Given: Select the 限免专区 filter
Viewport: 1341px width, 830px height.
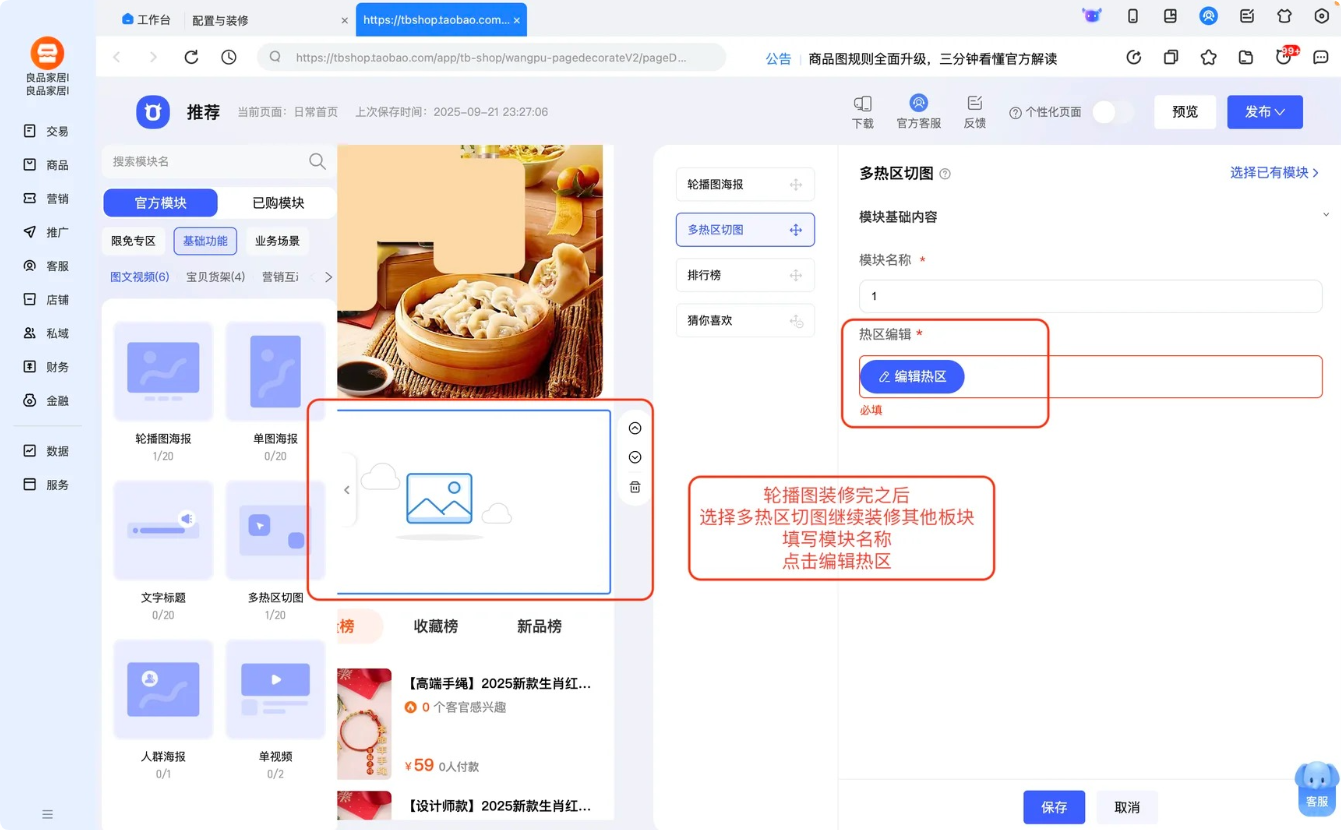Looking at the screenshot, I should coord(133,241).
